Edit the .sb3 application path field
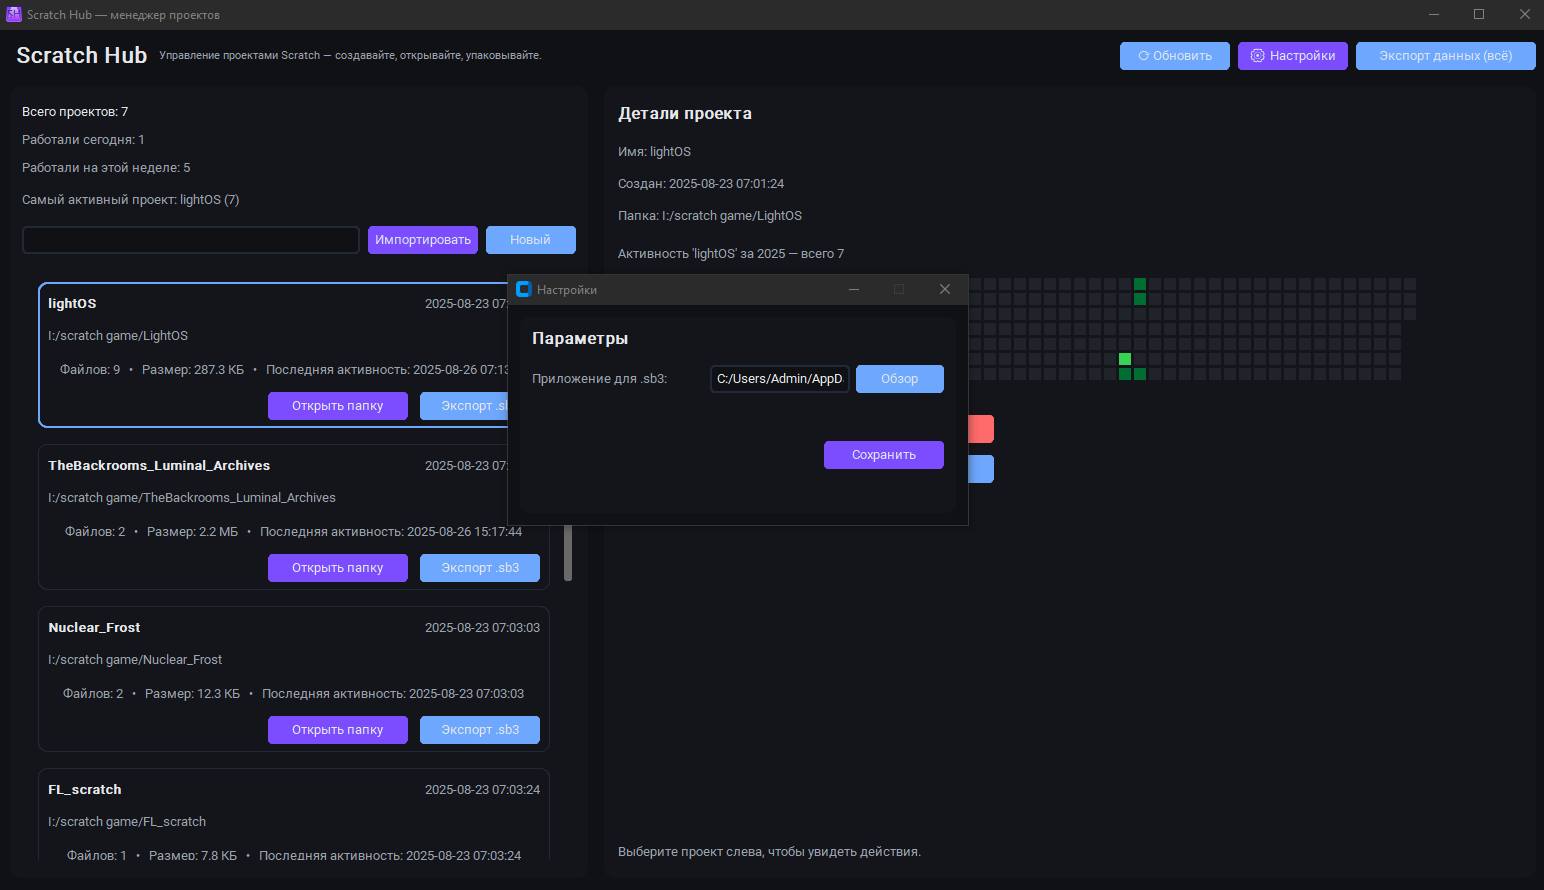 point(780,379)
